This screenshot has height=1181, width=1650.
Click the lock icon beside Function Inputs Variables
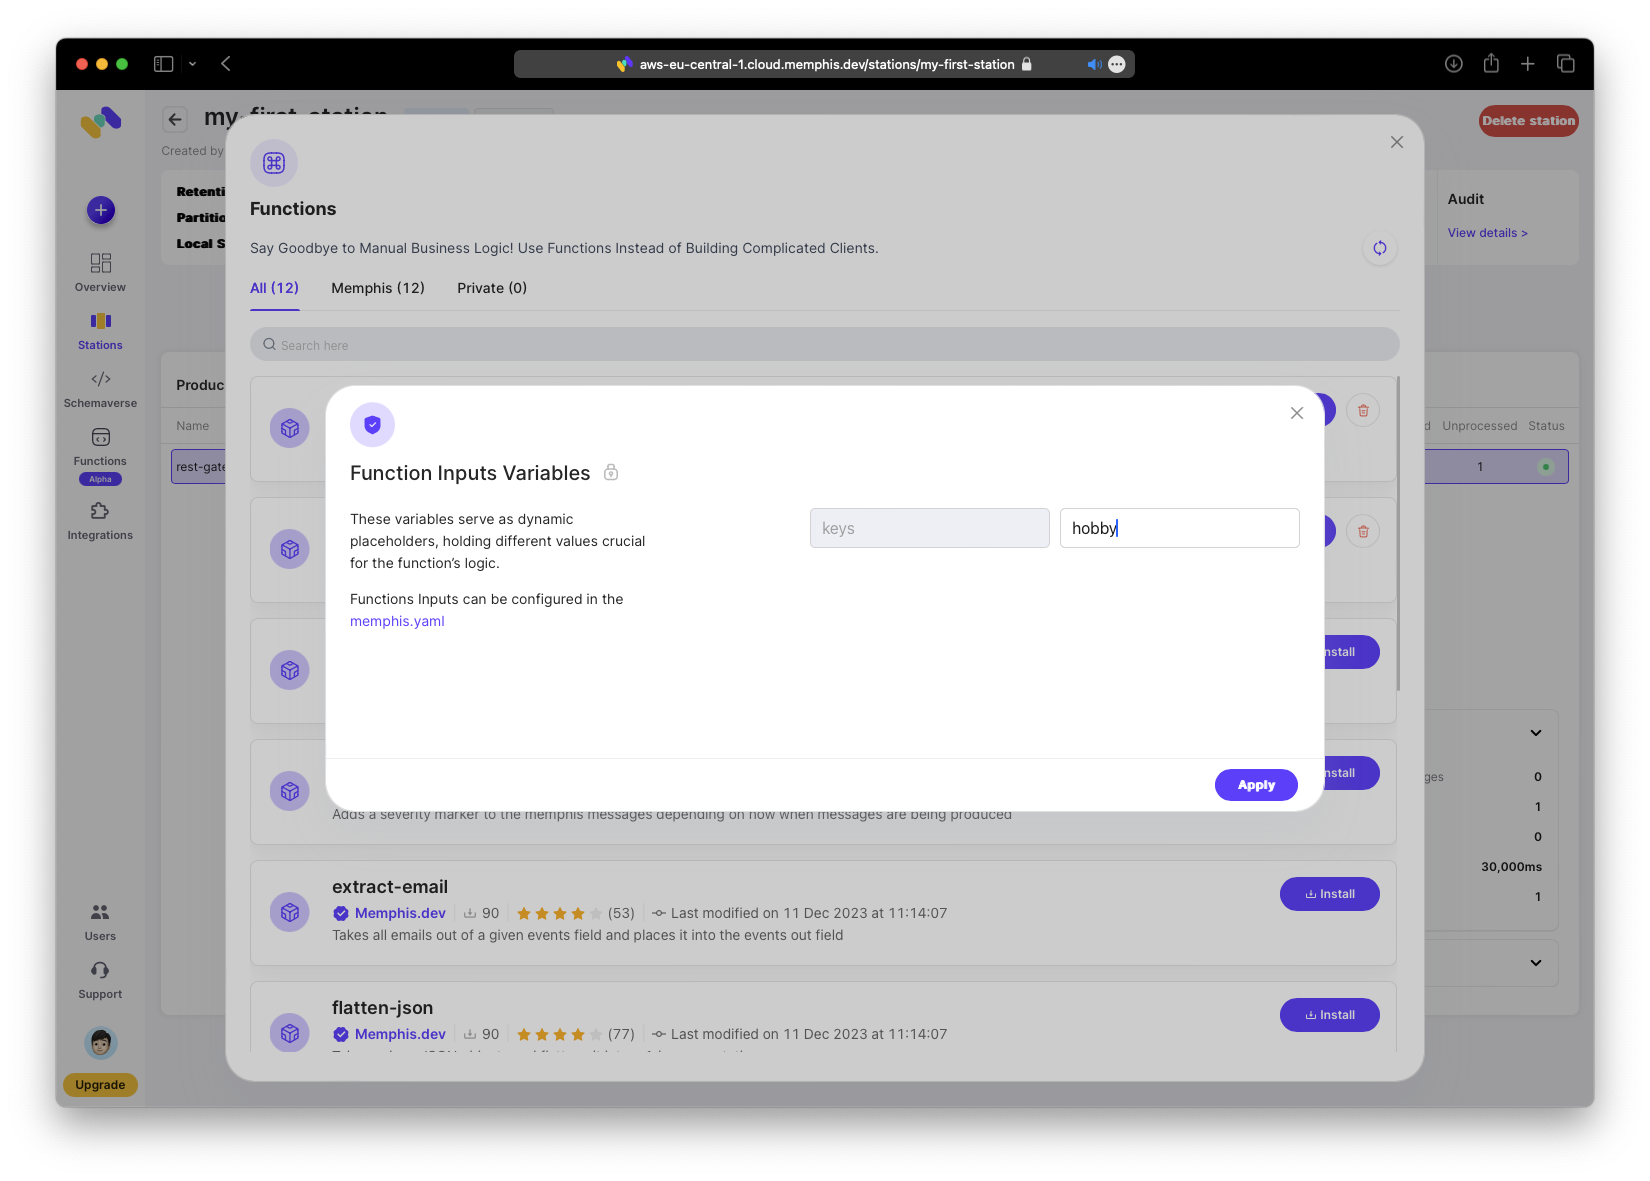pos(611,473)
